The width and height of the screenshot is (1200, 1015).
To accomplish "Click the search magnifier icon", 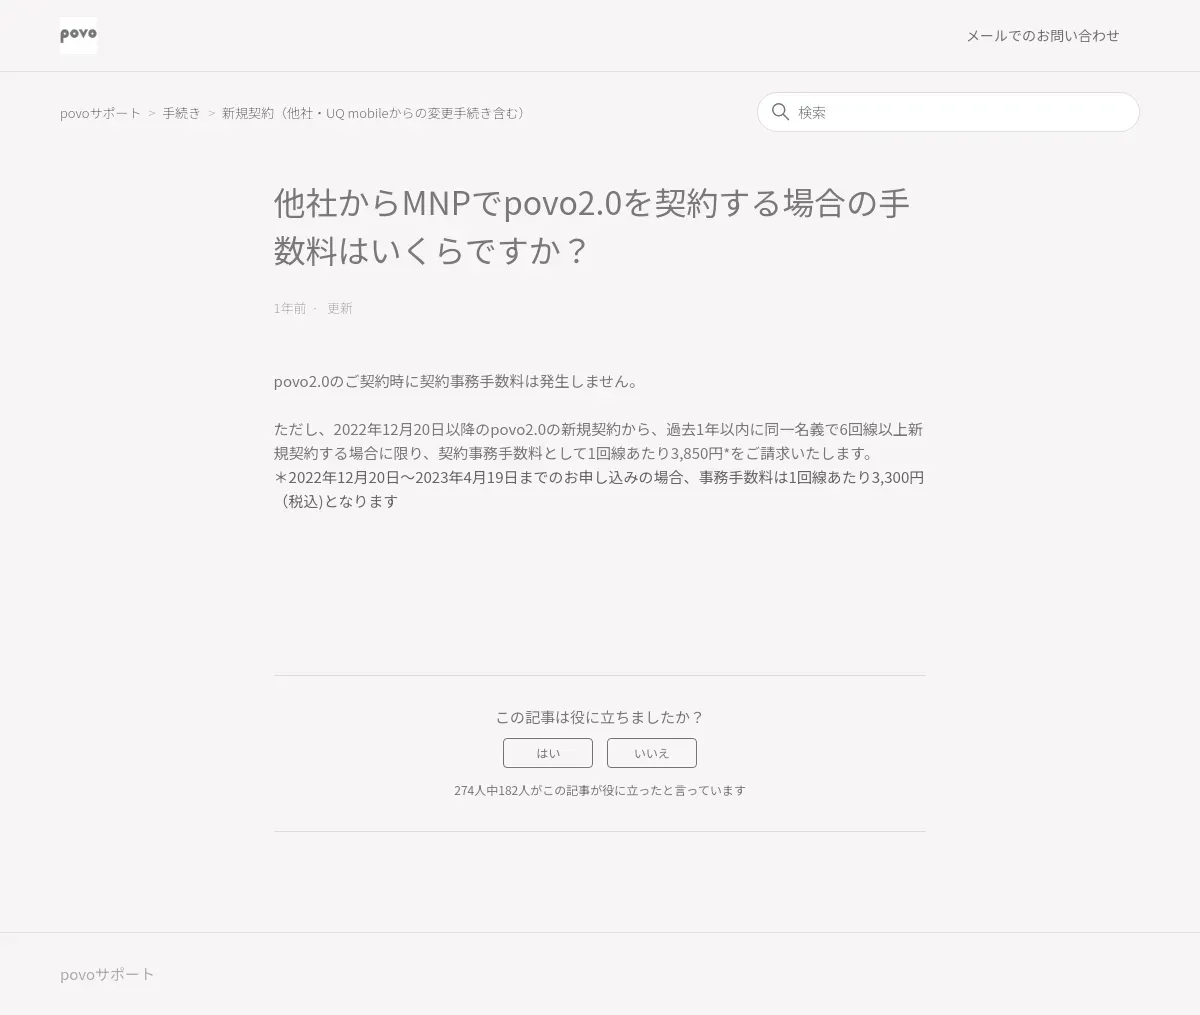I will (781, 112).
